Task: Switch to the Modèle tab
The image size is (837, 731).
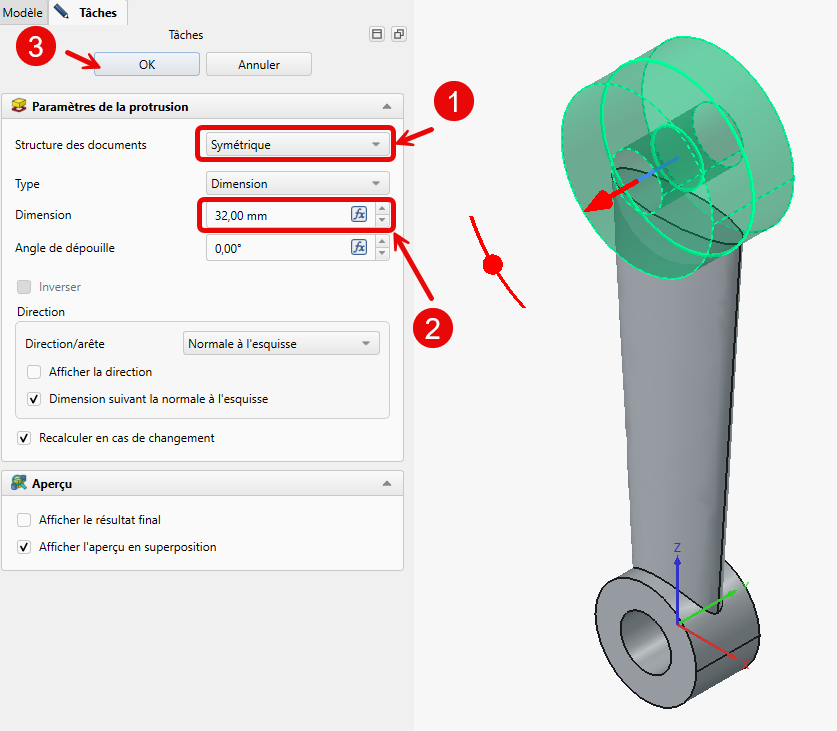Action: pos(23,13)
